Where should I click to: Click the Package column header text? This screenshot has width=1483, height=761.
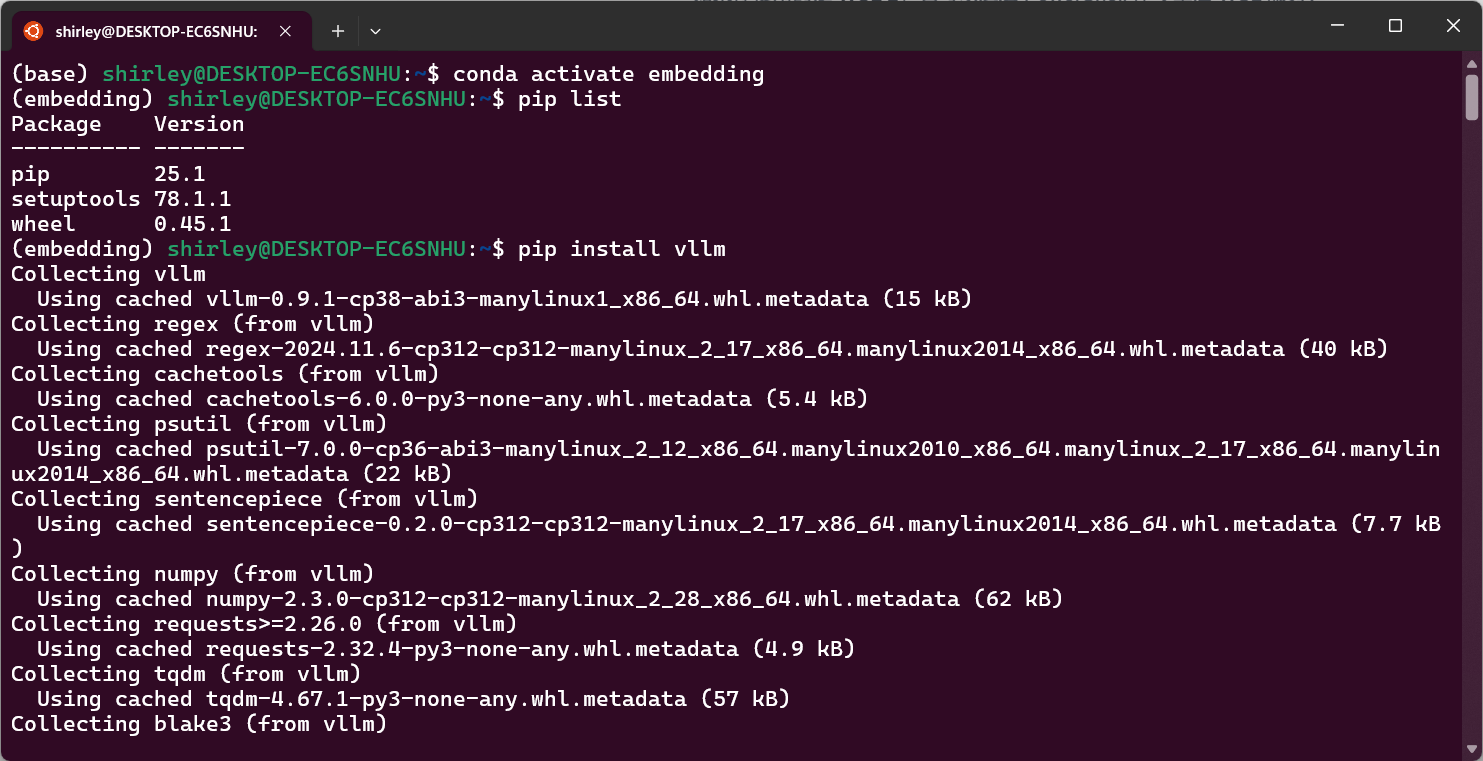(x=55, y=123)
